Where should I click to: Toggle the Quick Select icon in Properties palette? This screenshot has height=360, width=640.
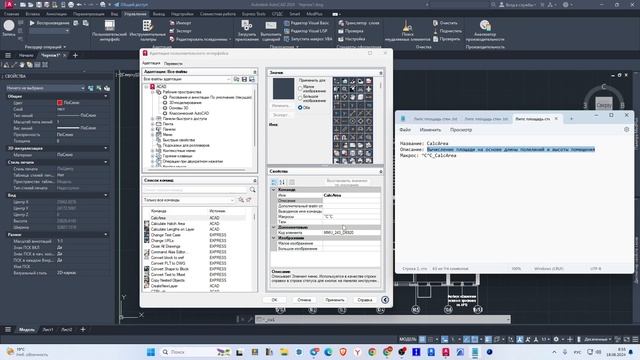107,88
